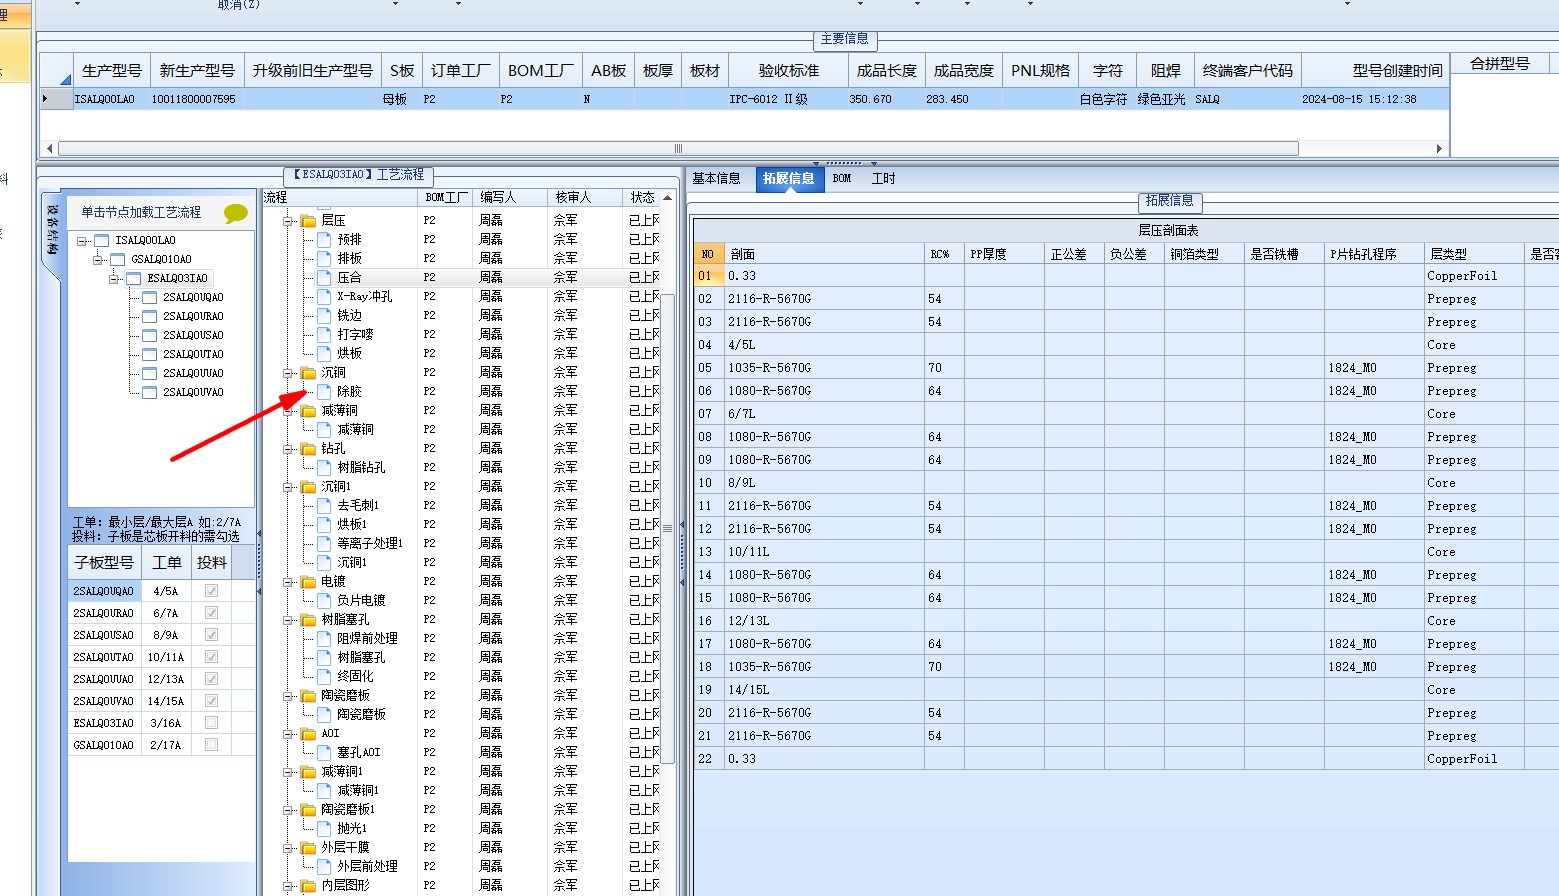This screenshot has width=1559, height=896.
Task: Click the 打字唛 document icon
Action: point(324,334)
